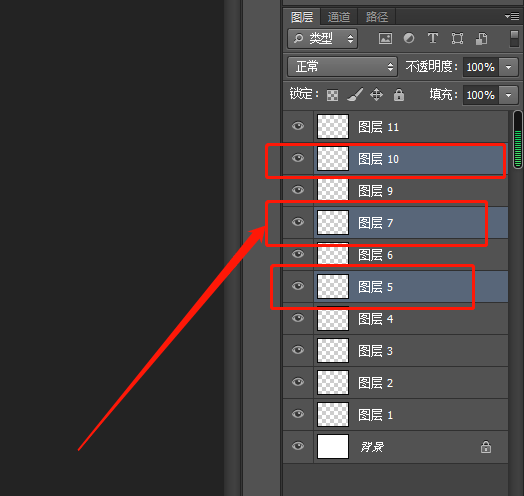Switch to the 路径 tab
Viewport: 524px width, 496px height.
coord(377,17)
